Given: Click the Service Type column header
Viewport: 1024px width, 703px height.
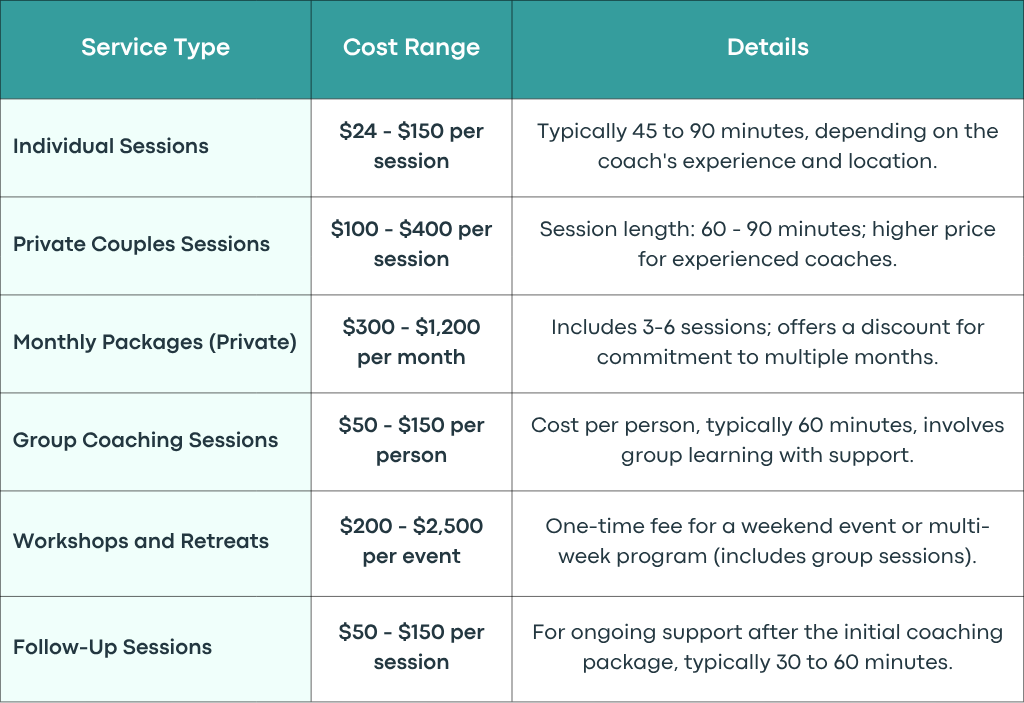Looking at the screenshot, I should (155, 48).
